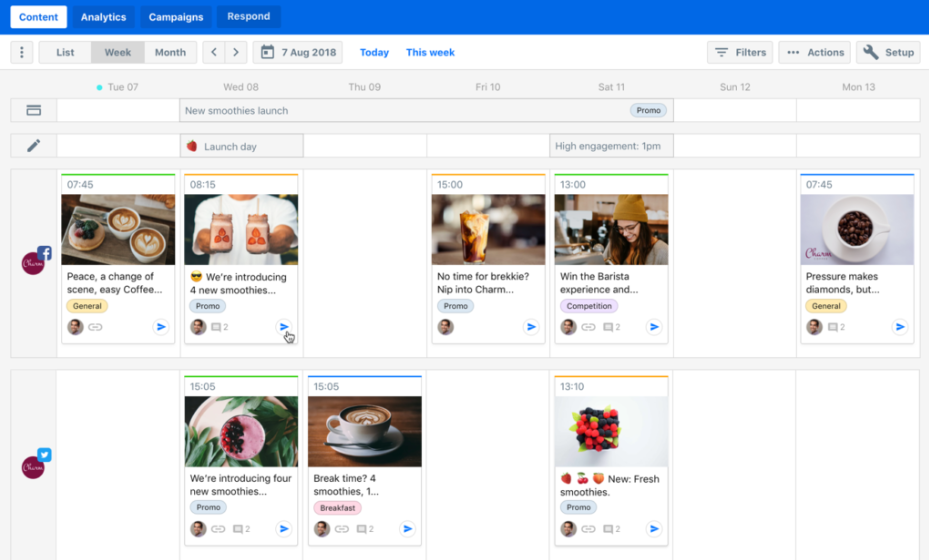
Task: Open the Filters panel
Action: click(740, 53)
